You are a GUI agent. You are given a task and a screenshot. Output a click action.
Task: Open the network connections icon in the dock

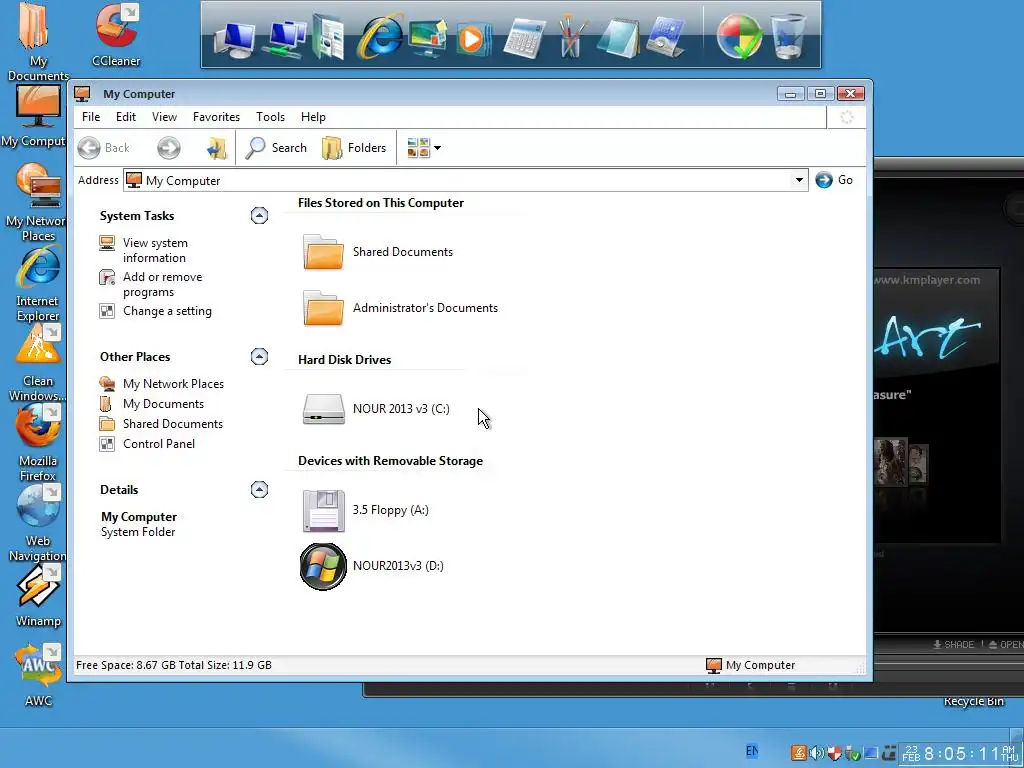285,40
